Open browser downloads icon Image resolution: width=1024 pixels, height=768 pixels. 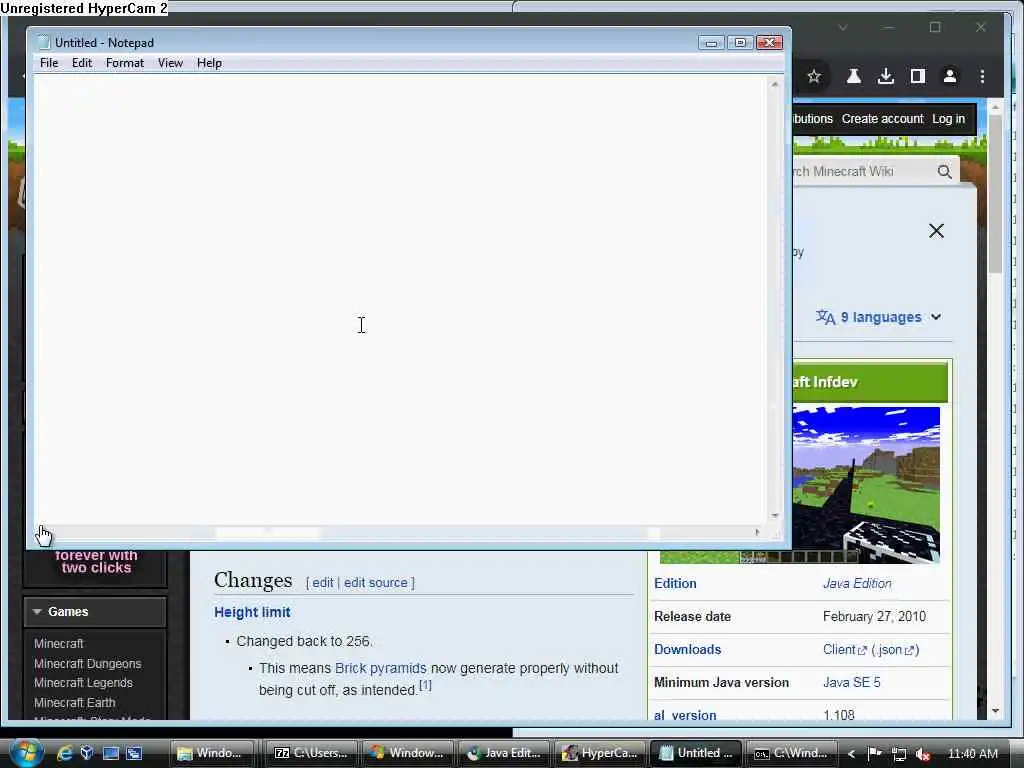(886, 76)
